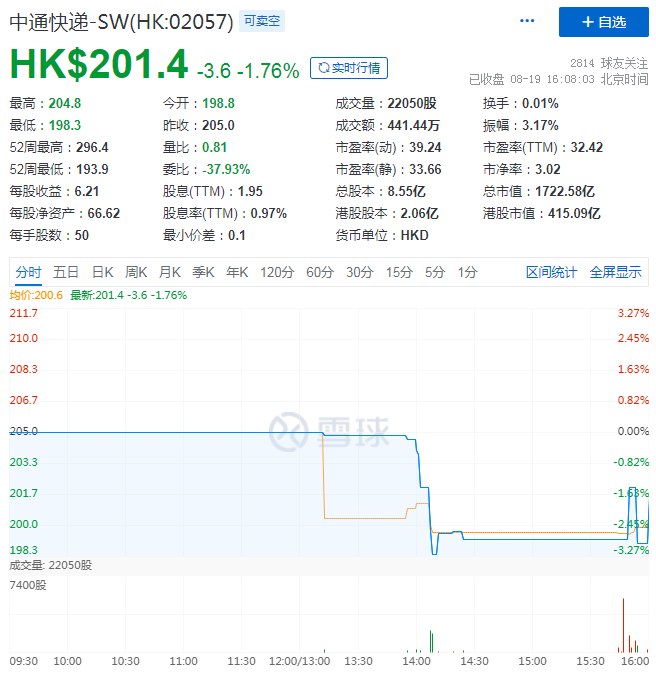Click the 股息(TTM) 1.95 stat
The image size is (656, 677).
(212, 192)
